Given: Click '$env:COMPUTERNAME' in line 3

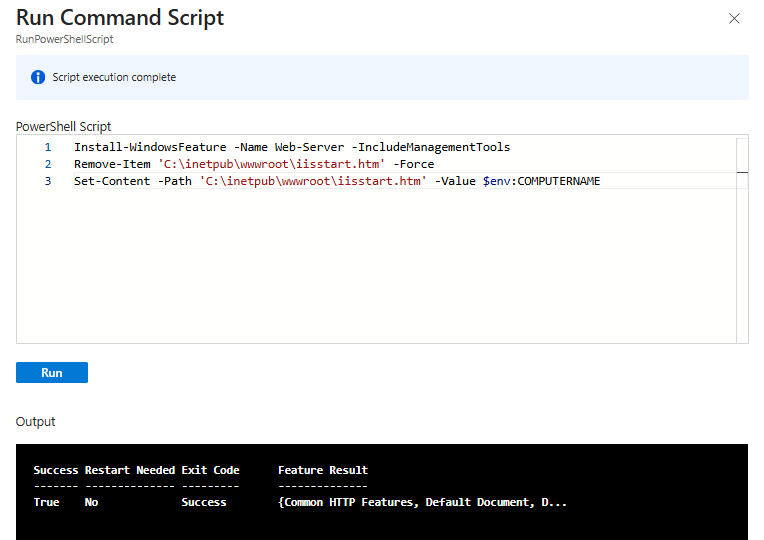Looking at the screenshot, I should pyautogui.click(x=541, y=181).
